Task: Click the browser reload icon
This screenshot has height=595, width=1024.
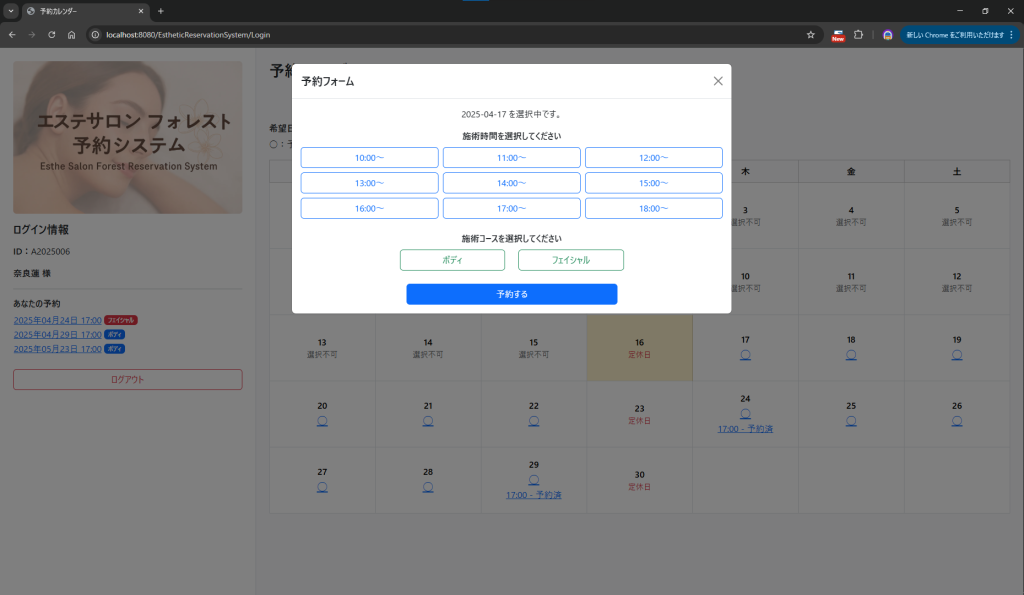Action: (52, 35)
